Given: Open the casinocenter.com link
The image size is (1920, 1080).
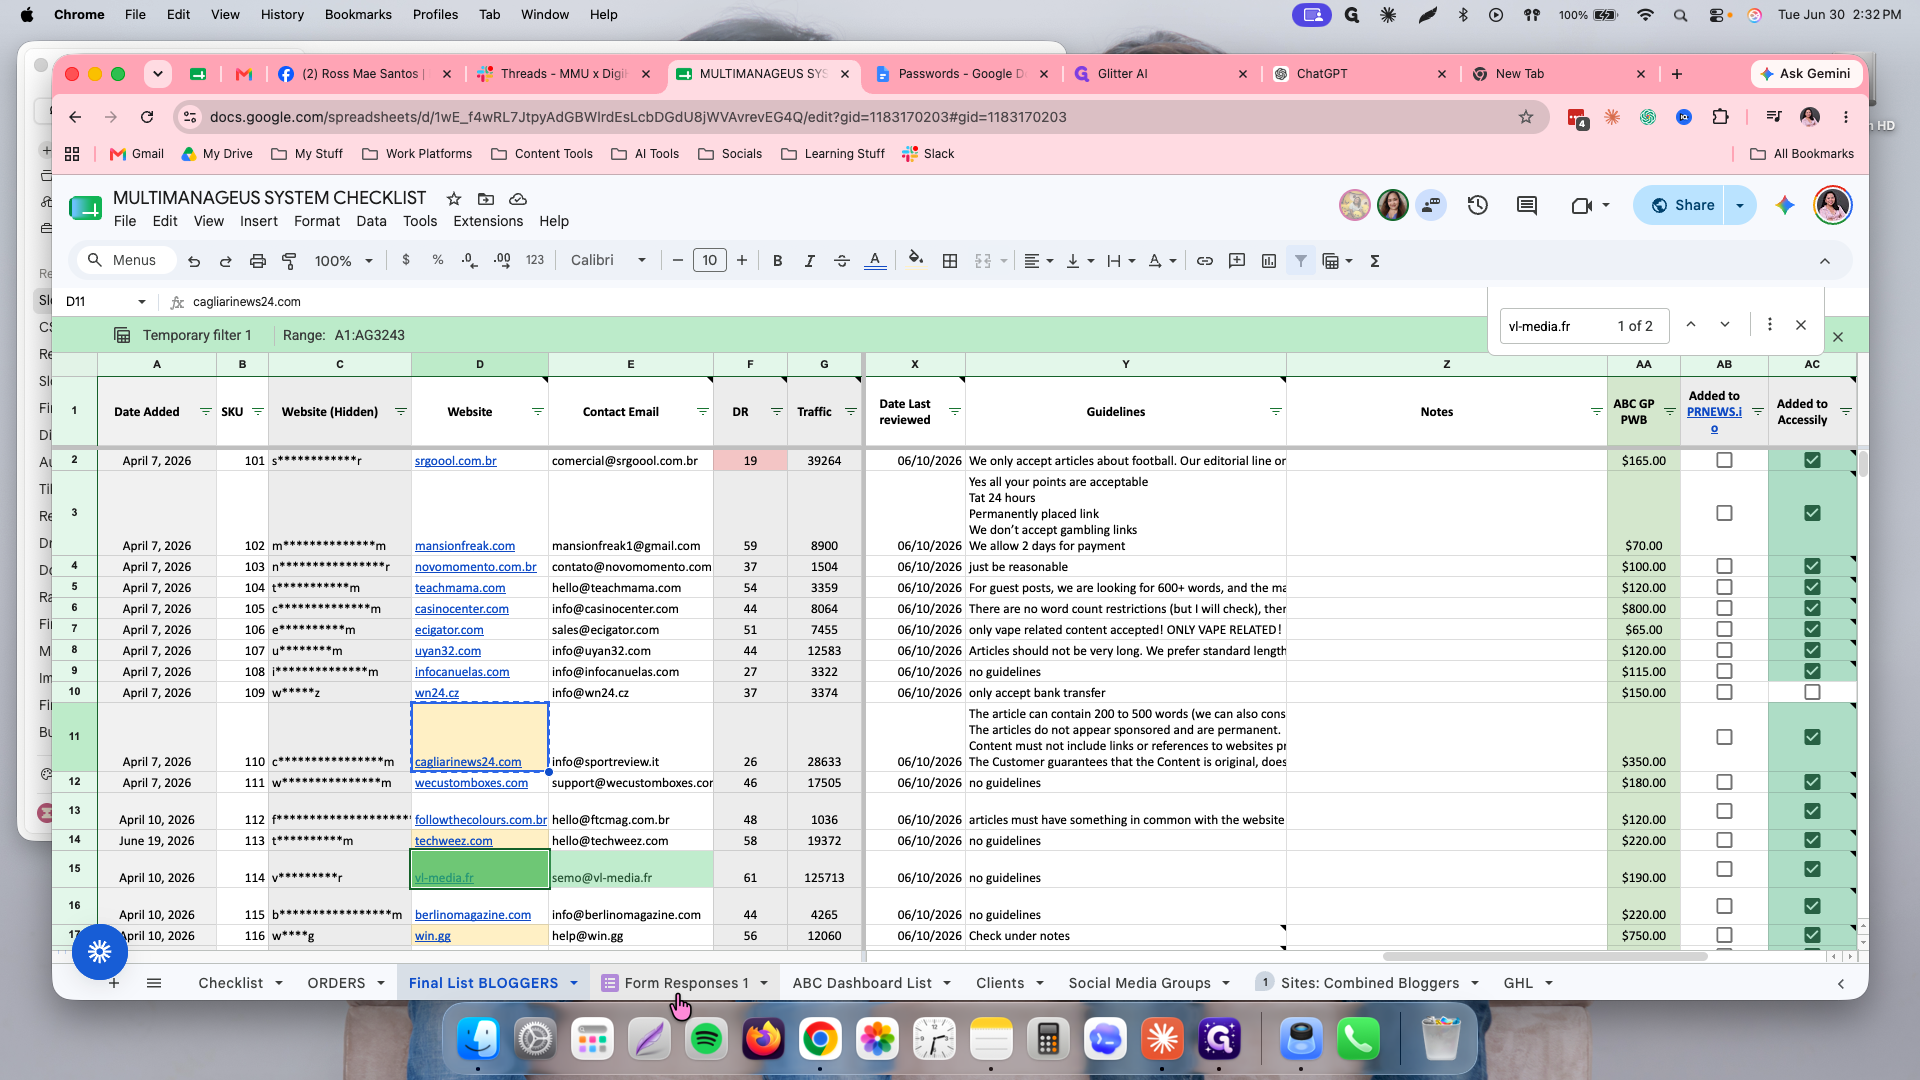Looking at the screenshot, I should (x=462, y=609).
